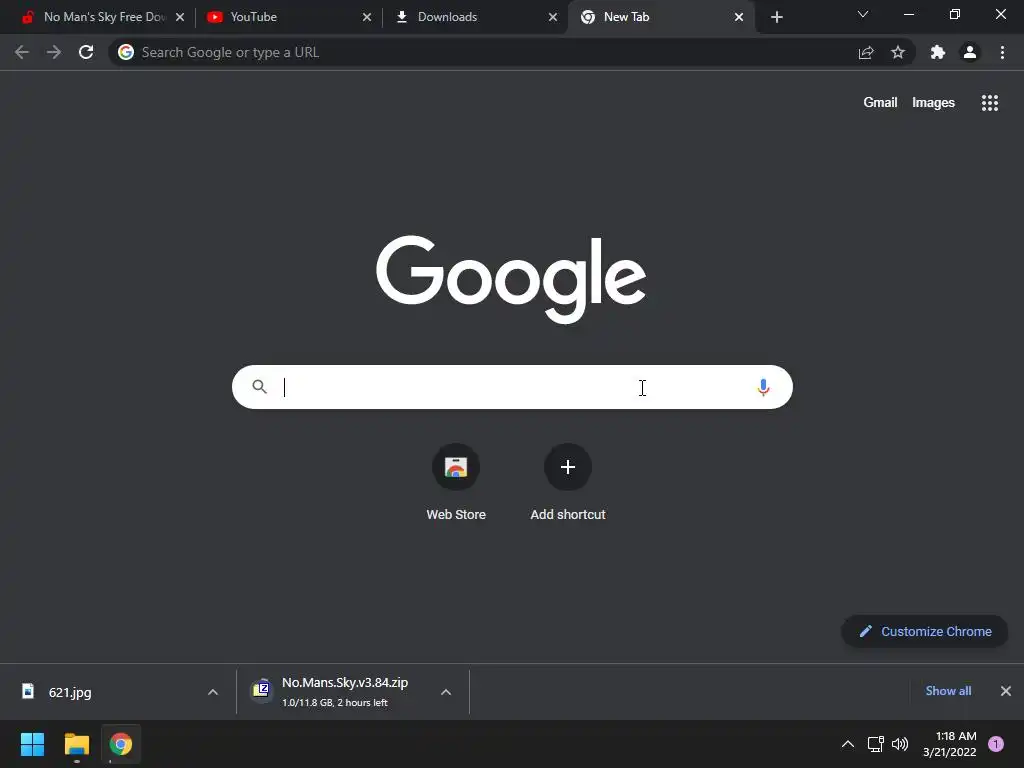Image resolution: width=1024 pixels, height=768 pixels.
Task: Click the Google logo
Action: coord(511,279)
